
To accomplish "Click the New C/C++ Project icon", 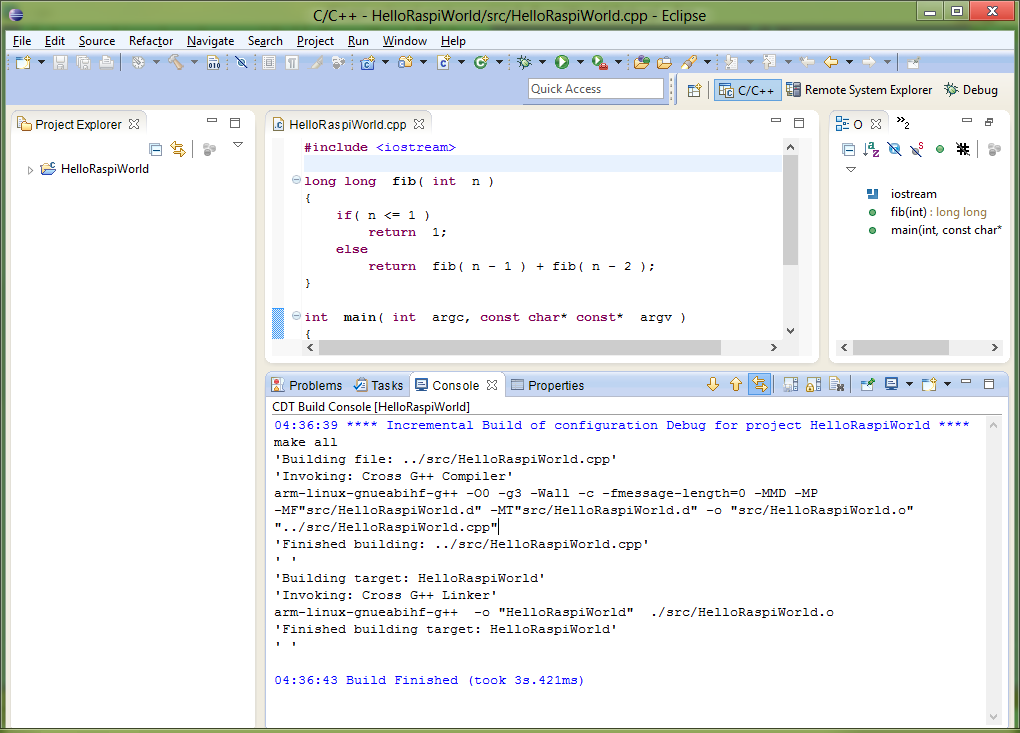I will click(x=368, y=62).
